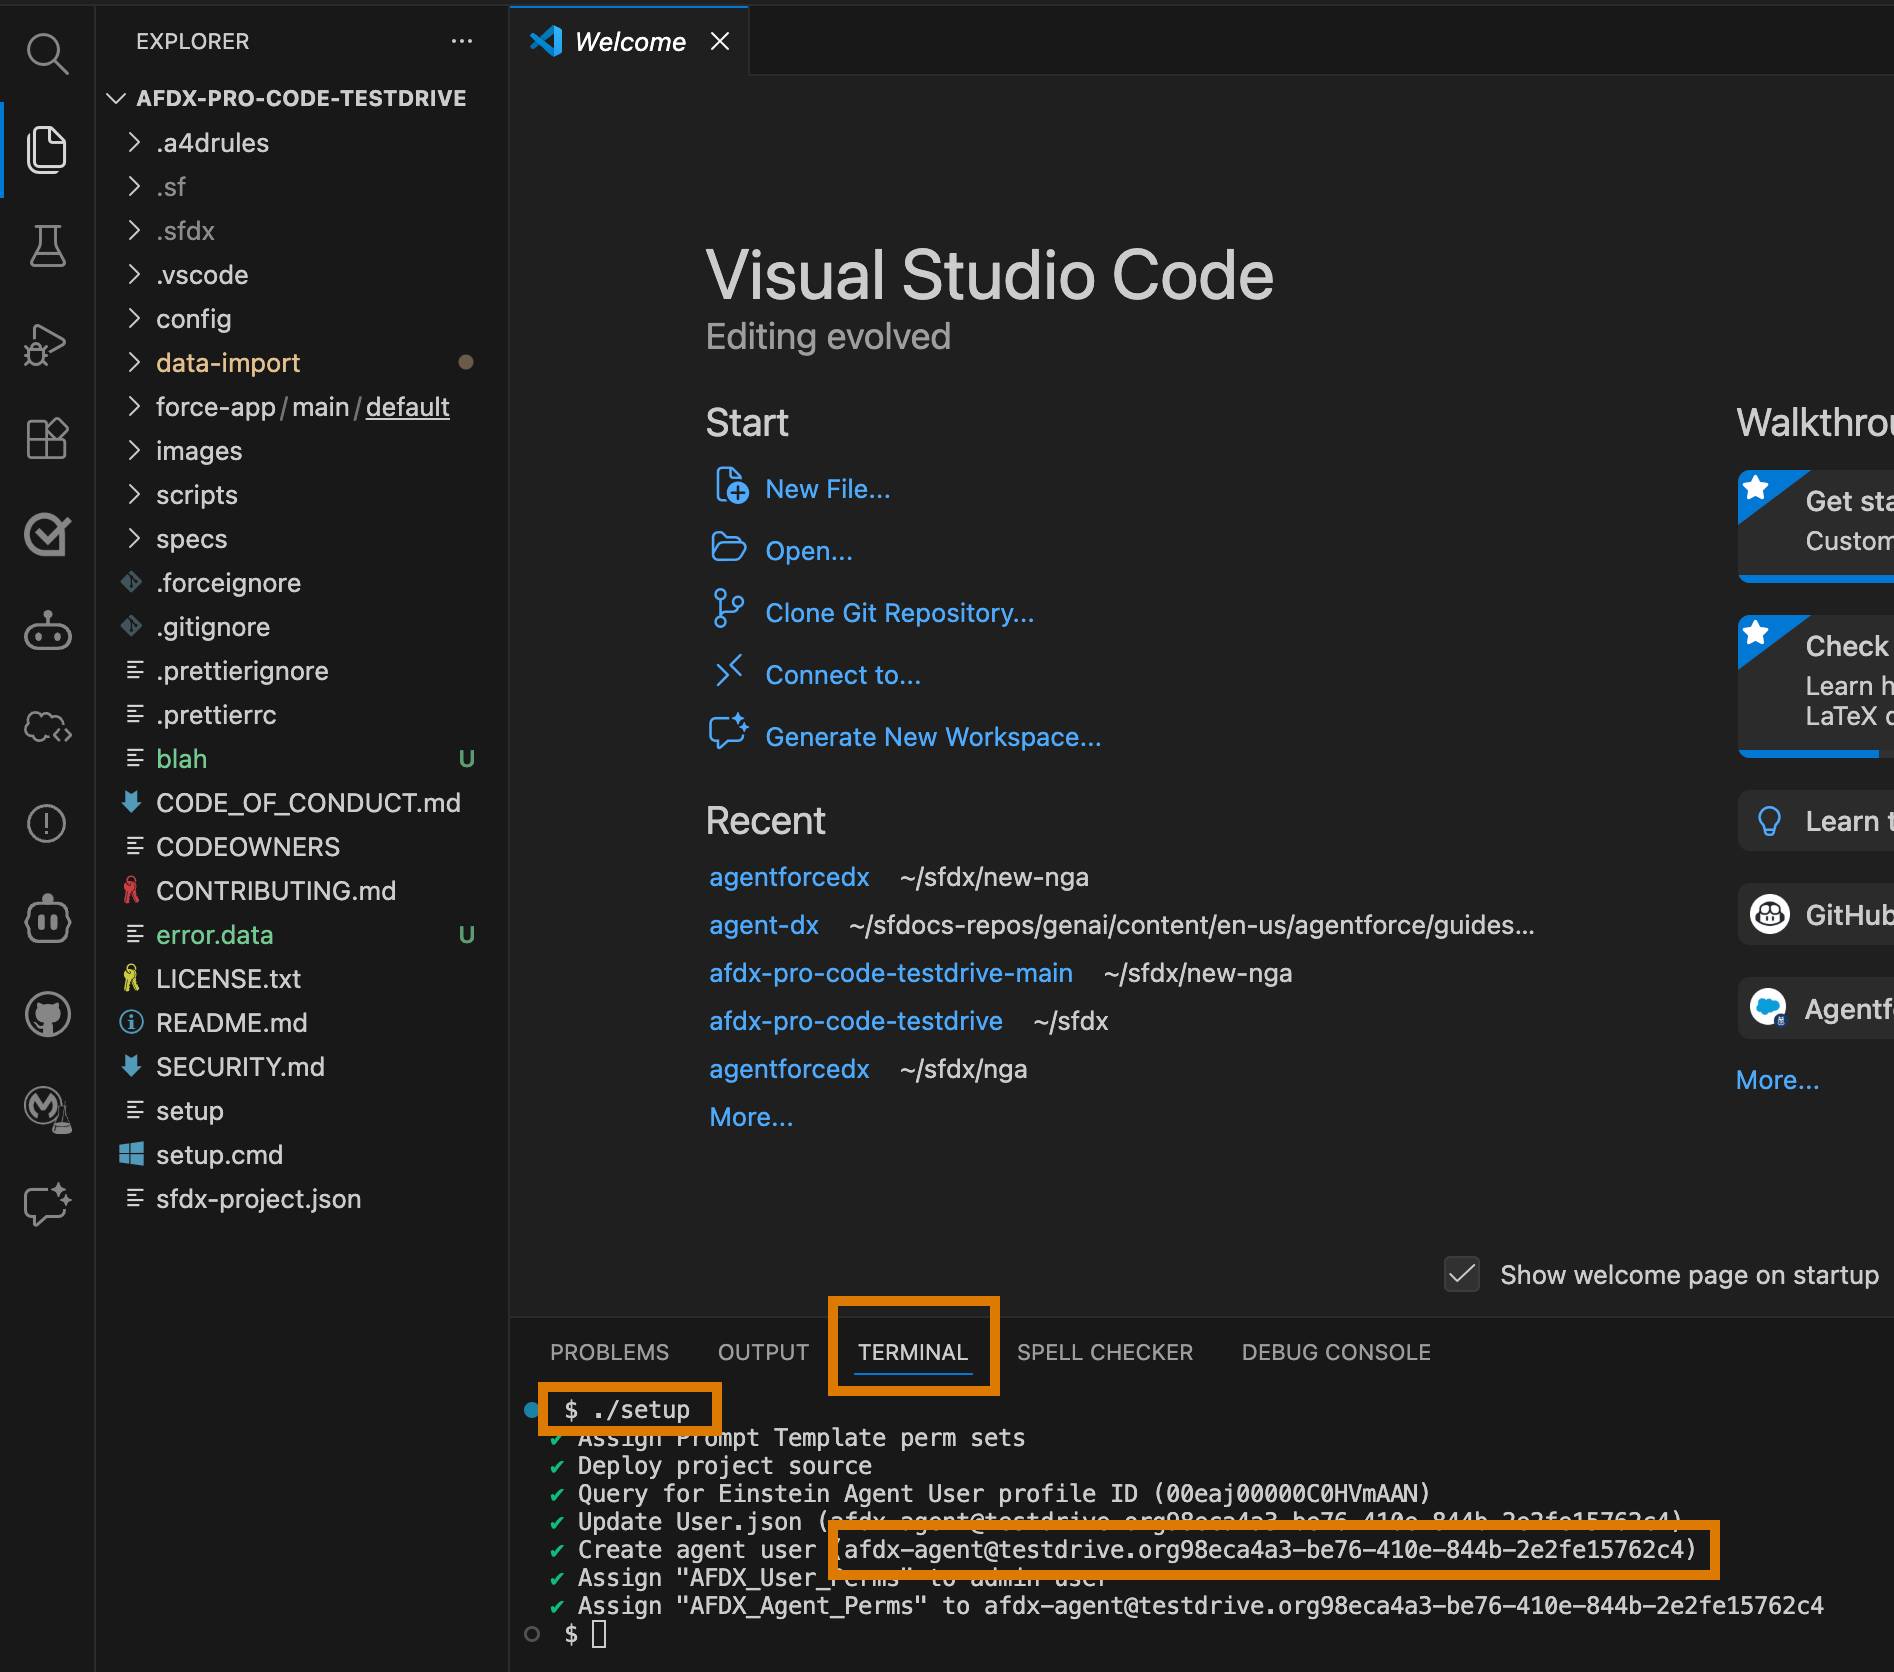Select the TERMINAL panel tab
The height and width of the screenshot is (1672, 1894).
coord(913,1352)
